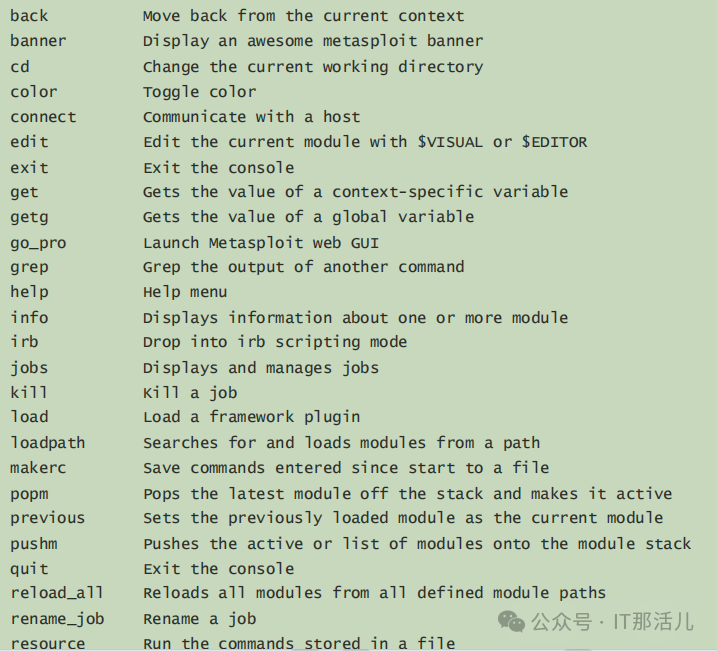The image size is (717, 651).
Task: Click the 'irb' command name
Action: coord(24,342)
